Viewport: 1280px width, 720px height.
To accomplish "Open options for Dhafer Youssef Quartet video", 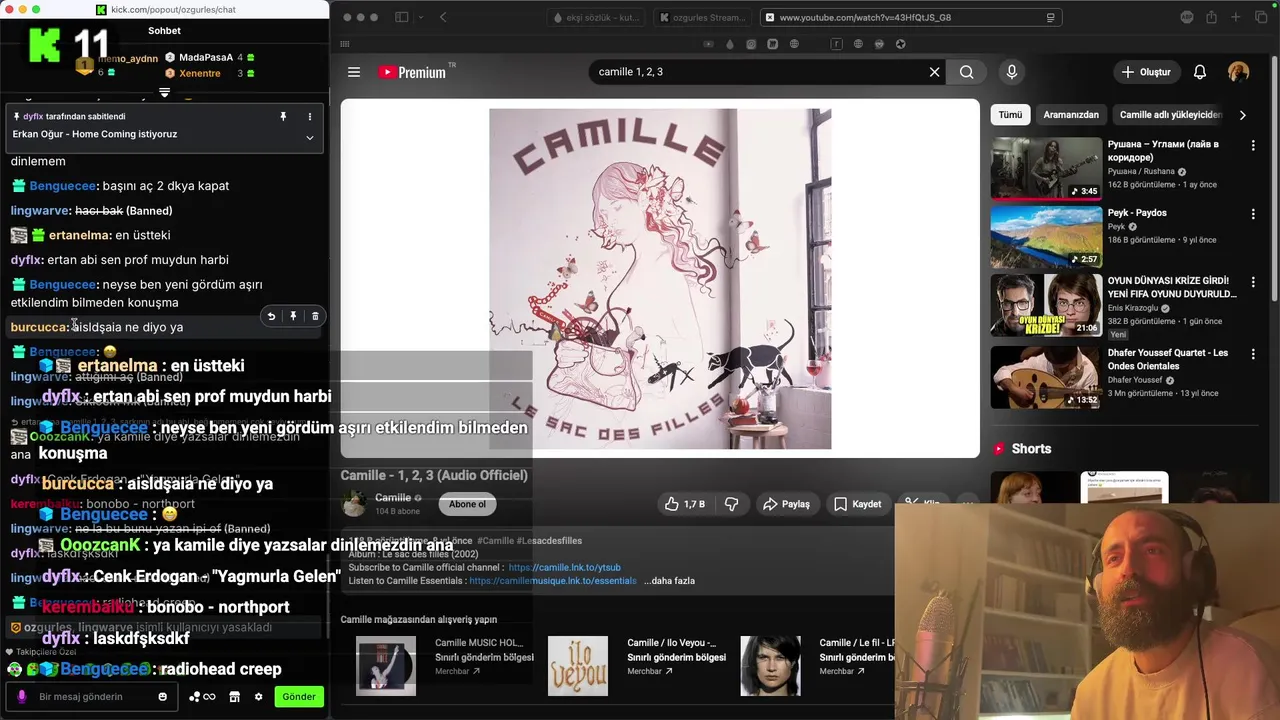I will [1252, 354].
